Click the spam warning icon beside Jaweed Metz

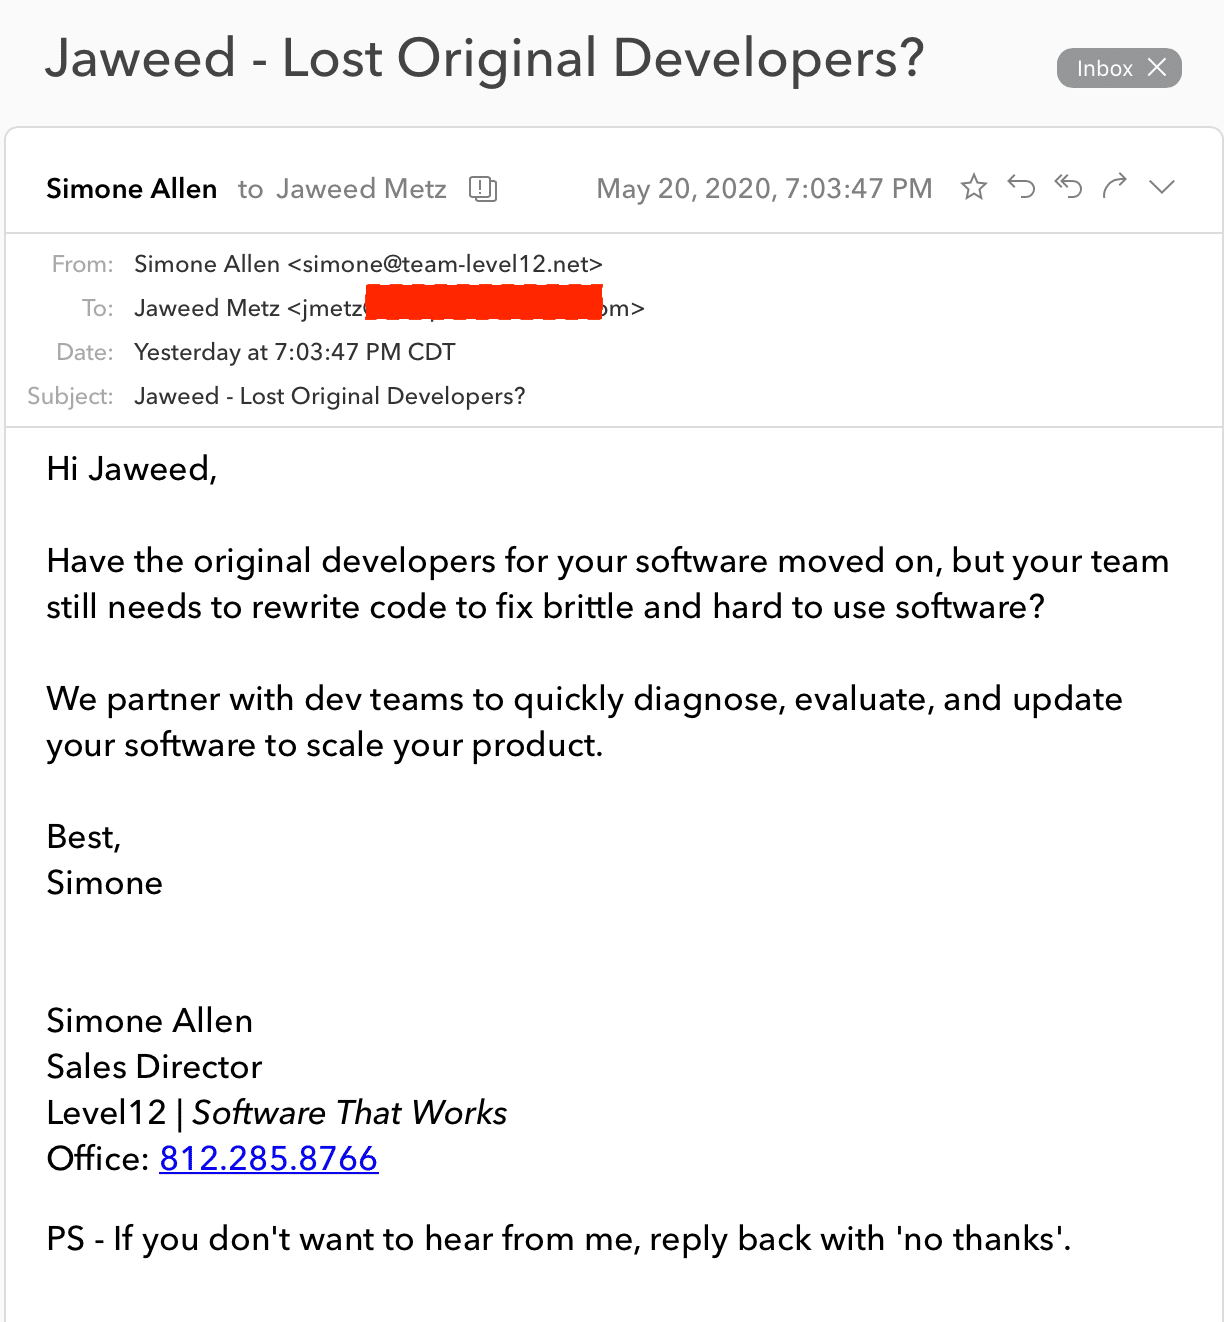(x=483, y=188)
